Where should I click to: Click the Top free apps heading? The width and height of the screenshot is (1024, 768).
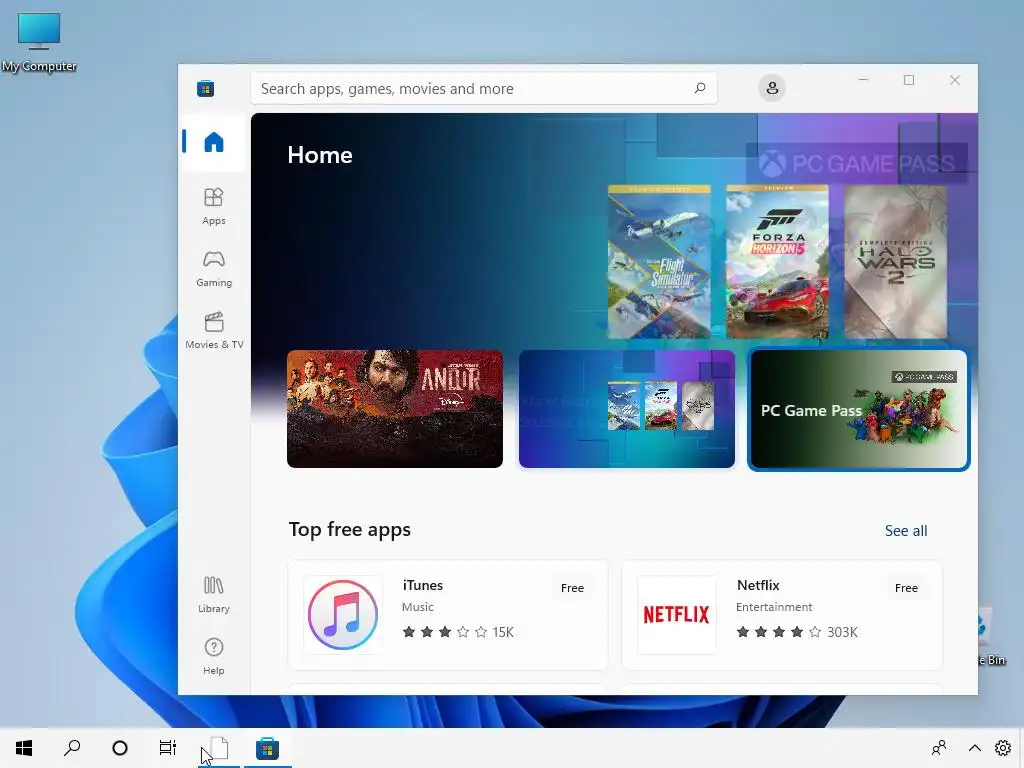(x=349, y=529)
